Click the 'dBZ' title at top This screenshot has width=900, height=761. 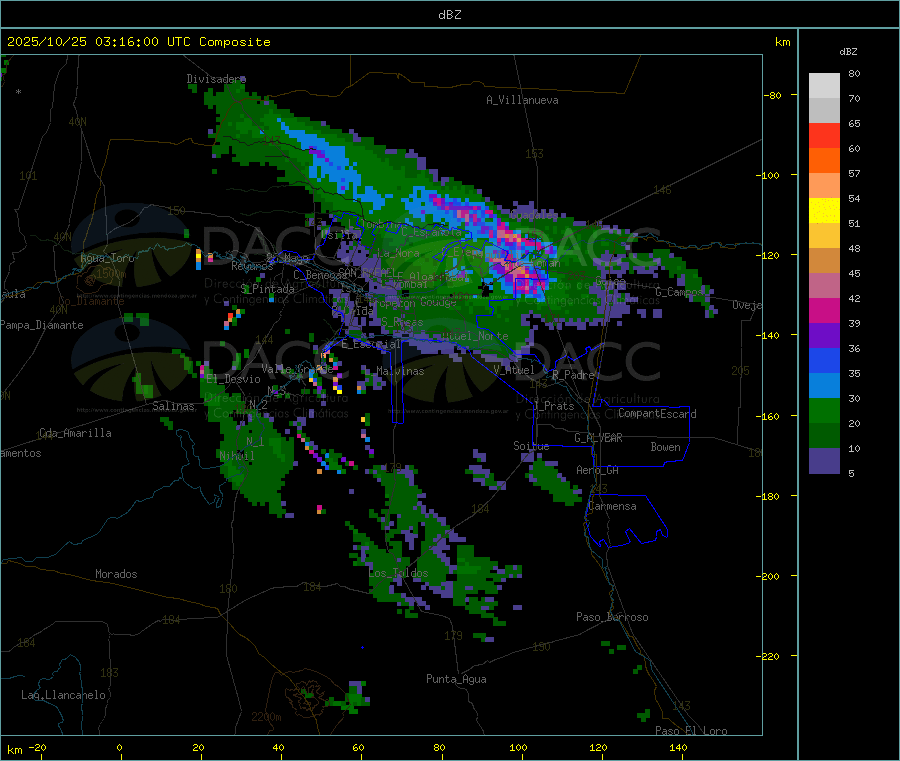click(449, 15)
